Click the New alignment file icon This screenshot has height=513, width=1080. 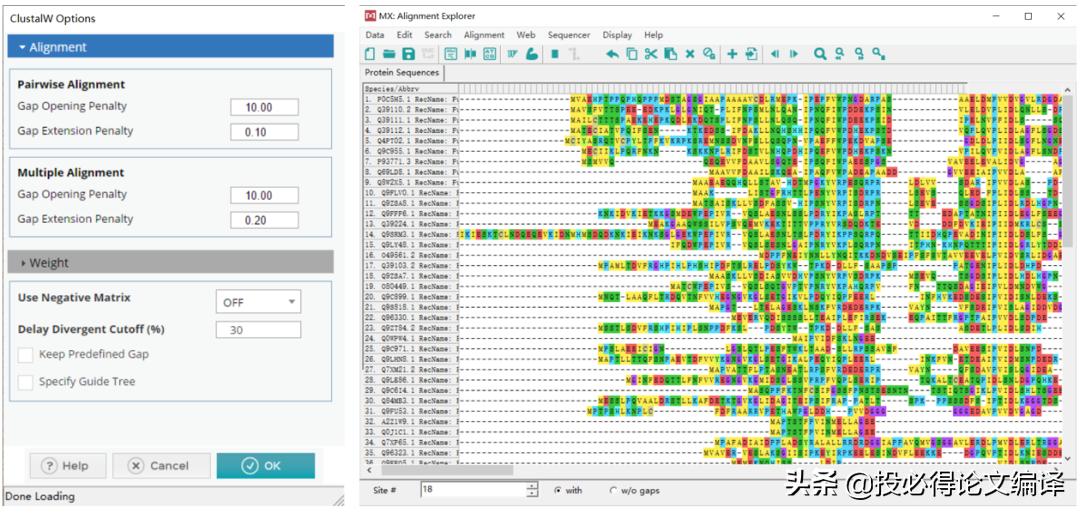point(370,54)
